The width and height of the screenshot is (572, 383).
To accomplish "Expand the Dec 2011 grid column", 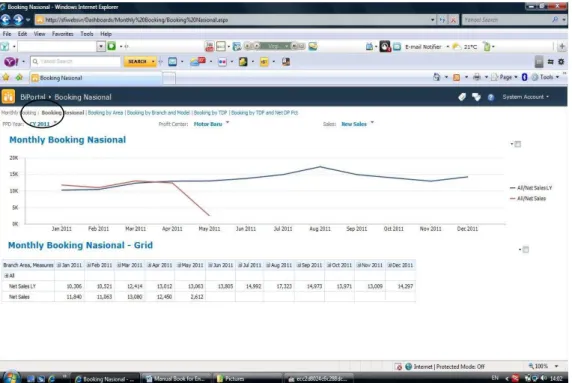I will pos(390,265).
